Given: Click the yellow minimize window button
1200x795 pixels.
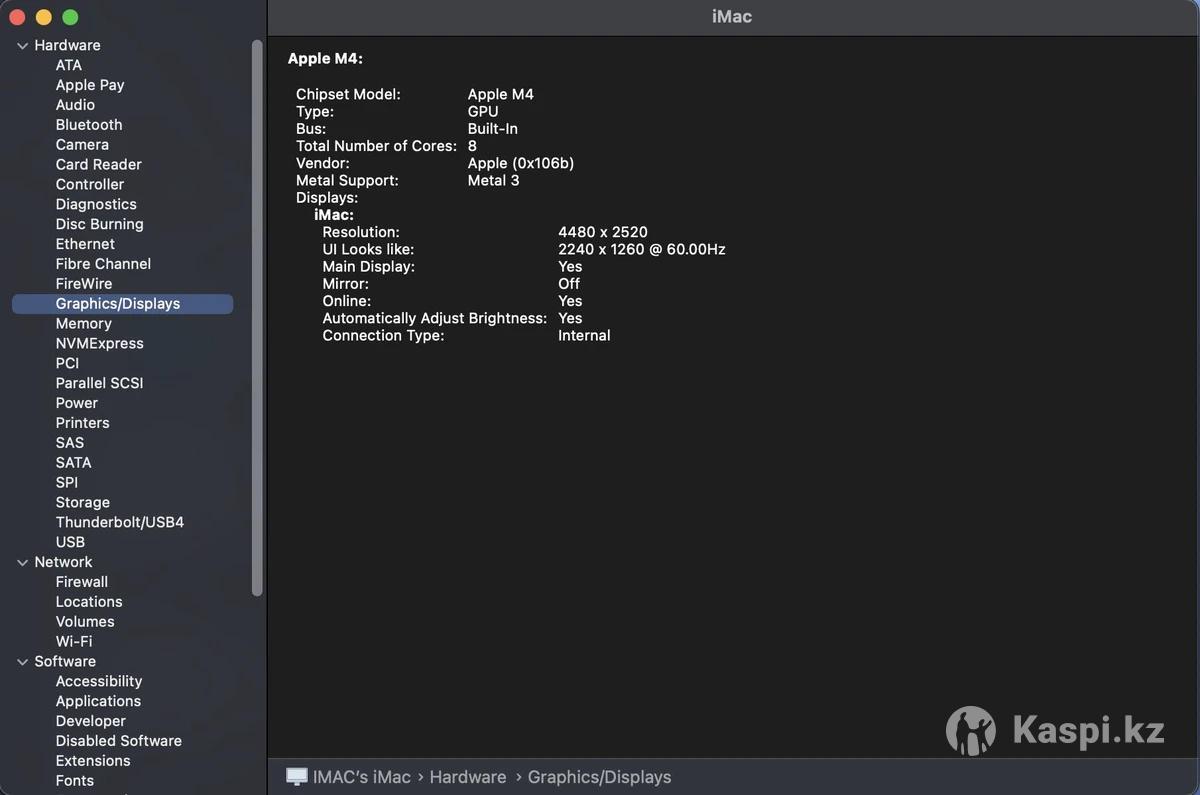Looking at the screenshot, I should tap(43, 17).
